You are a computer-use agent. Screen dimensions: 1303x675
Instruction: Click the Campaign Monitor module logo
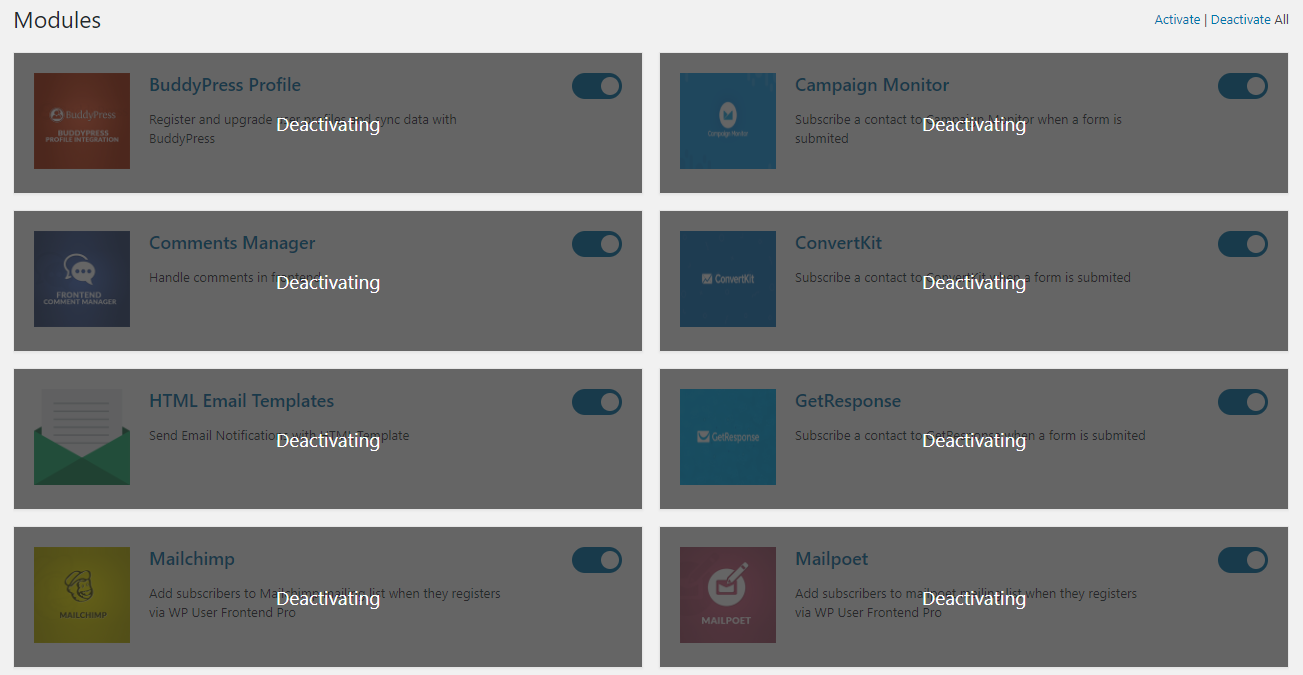pos(728,121)
